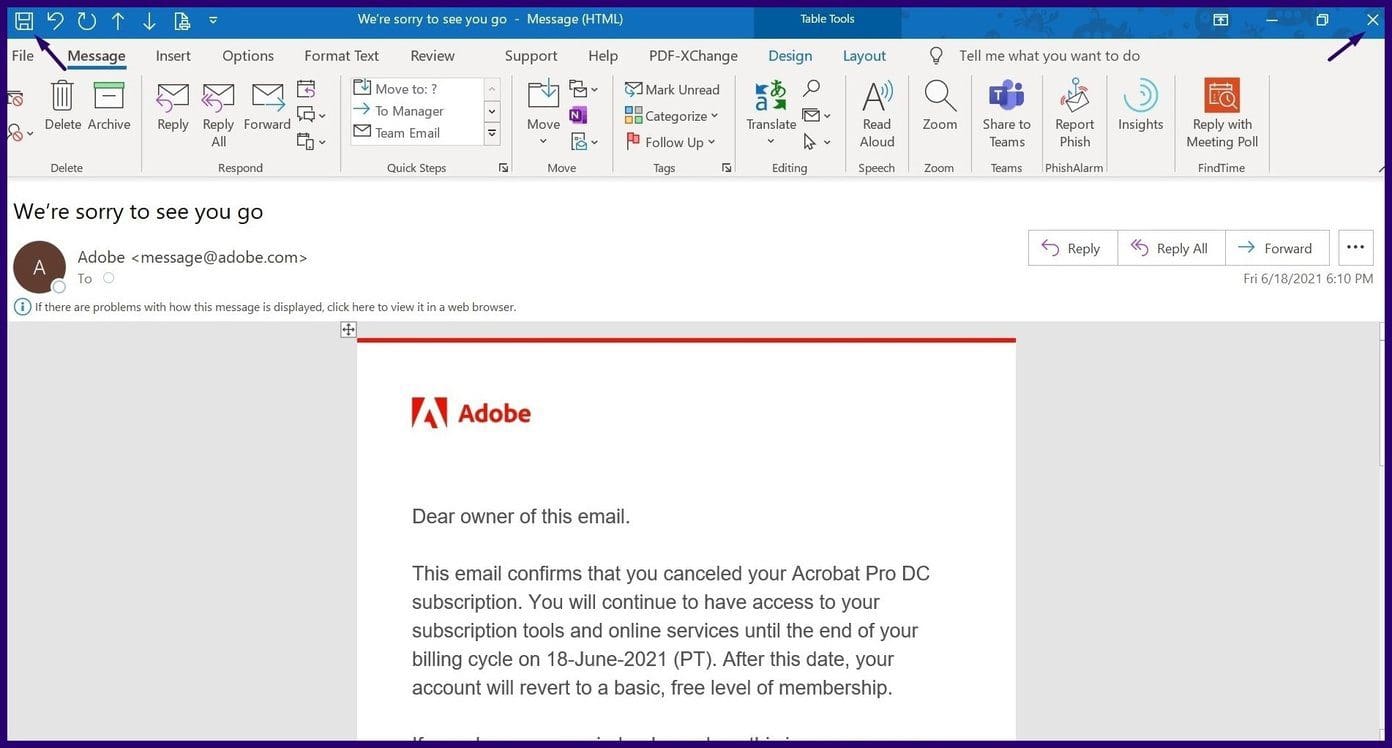The image size is (1392, 748).
Task: Click Forward button in message header
Action: click(1277, 248)
